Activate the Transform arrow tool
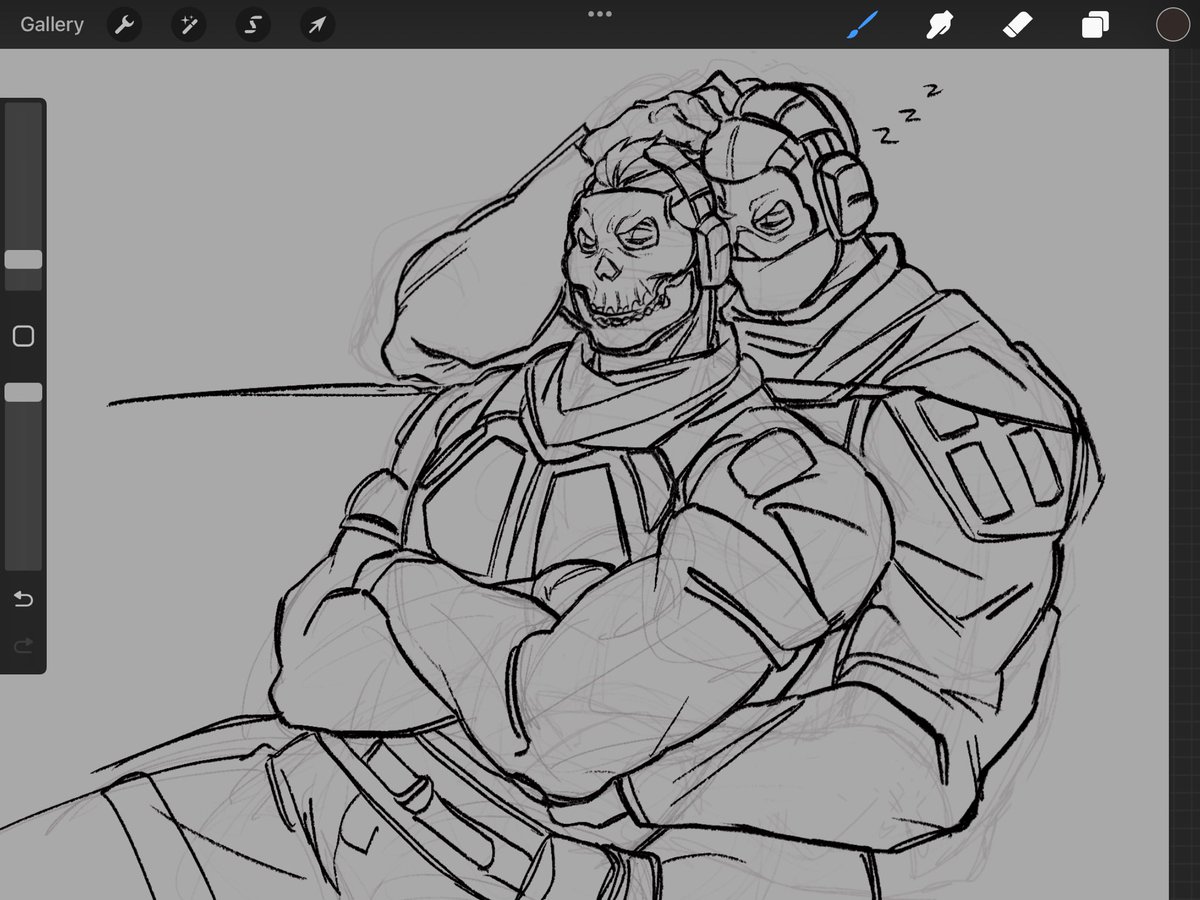Screen dimensions: 1200x900 click(x=317, y=25)
